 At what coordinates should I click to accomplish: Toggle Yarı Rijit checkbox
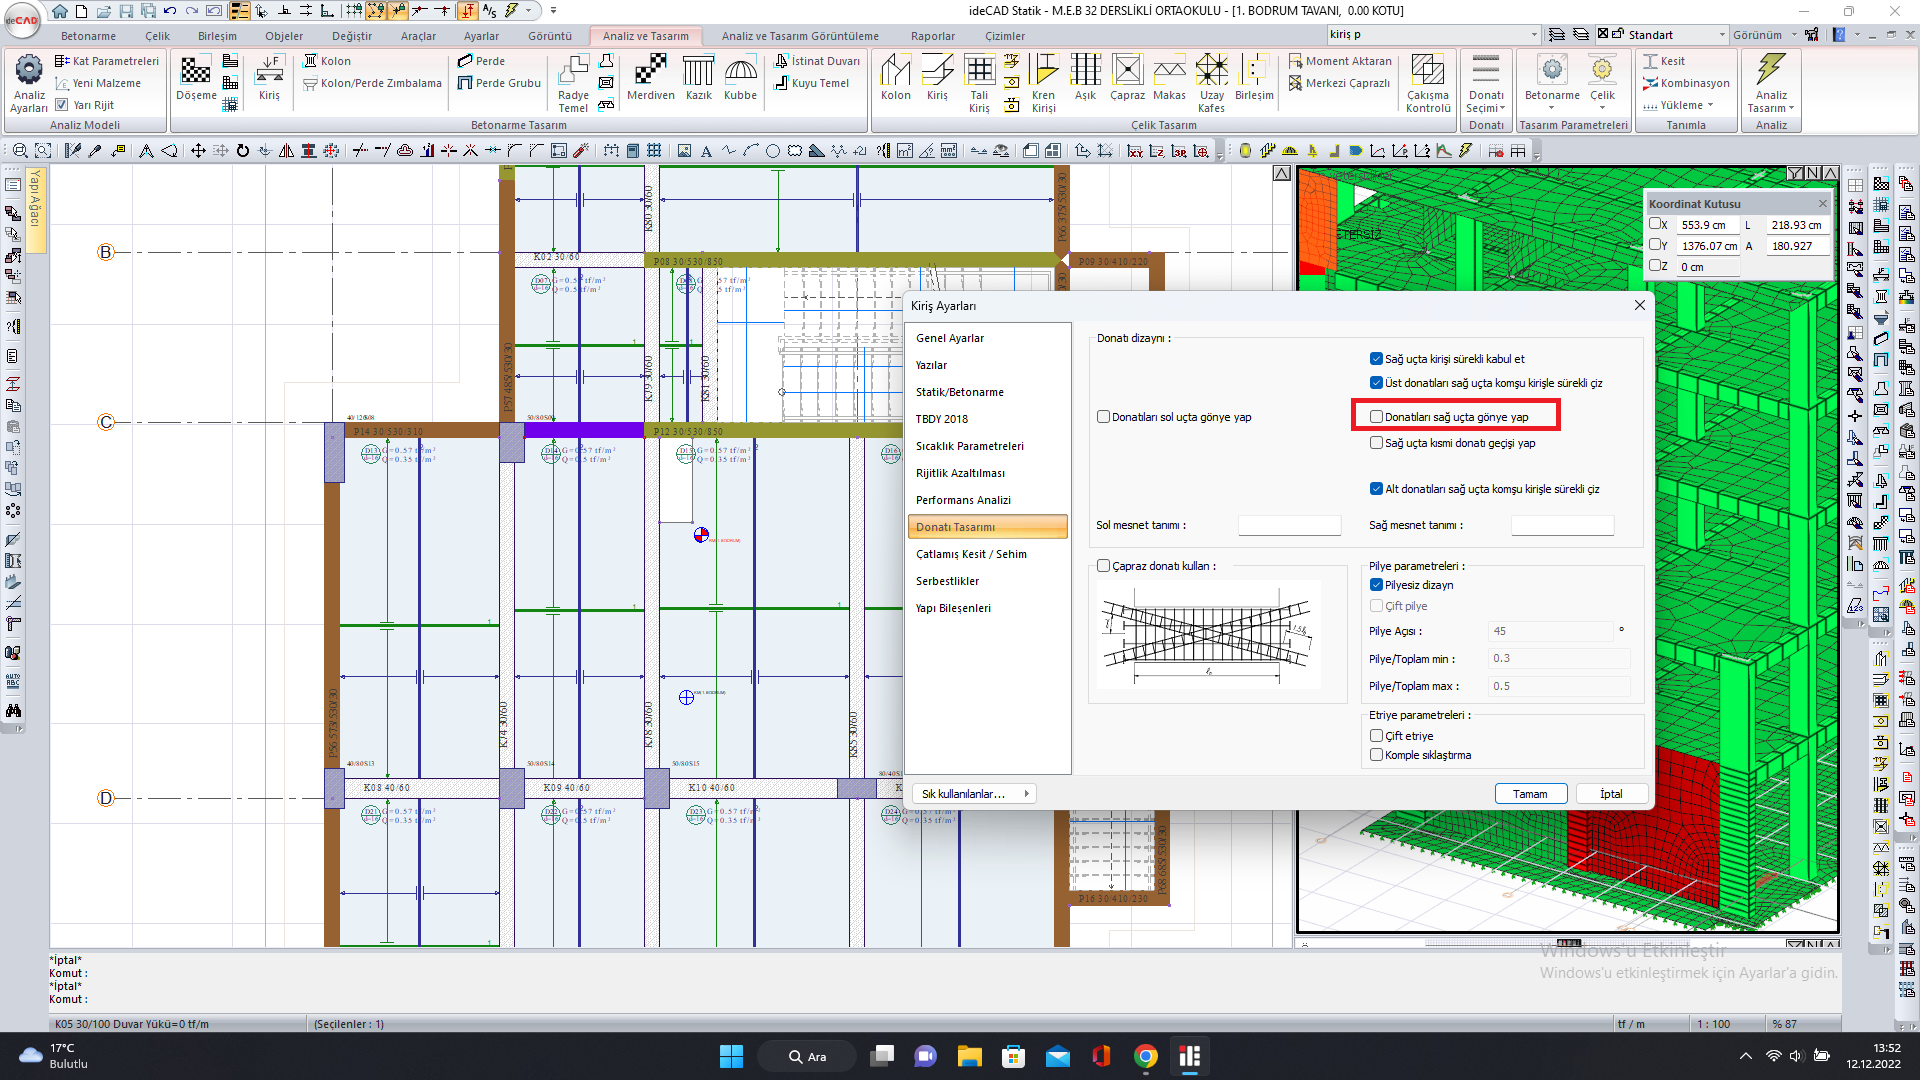coord(62,105)
